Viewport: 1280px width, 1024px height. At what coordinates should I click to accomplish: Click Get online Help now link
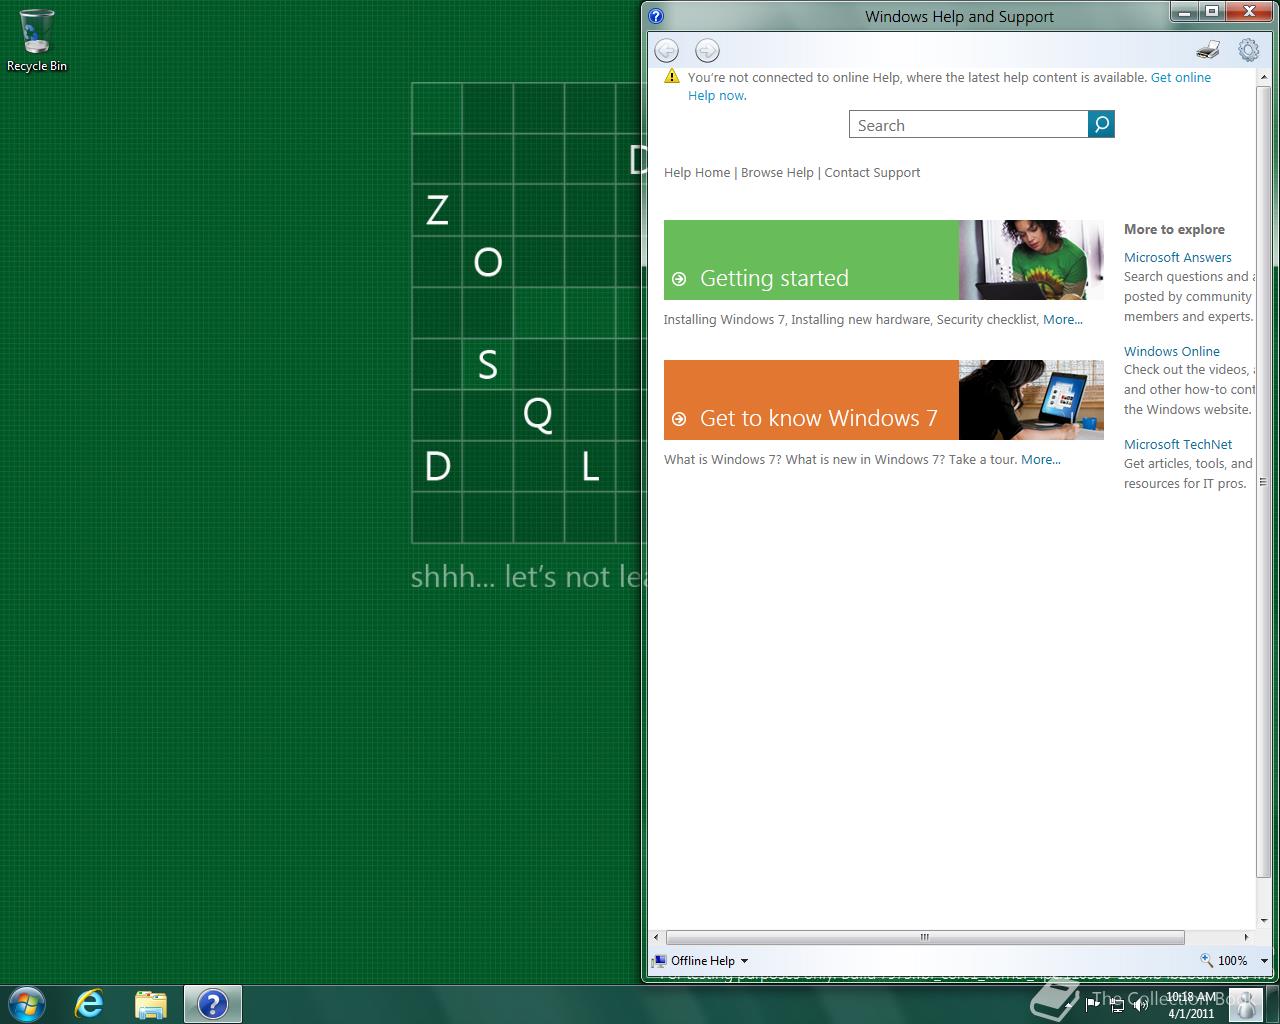point(1180,77)
